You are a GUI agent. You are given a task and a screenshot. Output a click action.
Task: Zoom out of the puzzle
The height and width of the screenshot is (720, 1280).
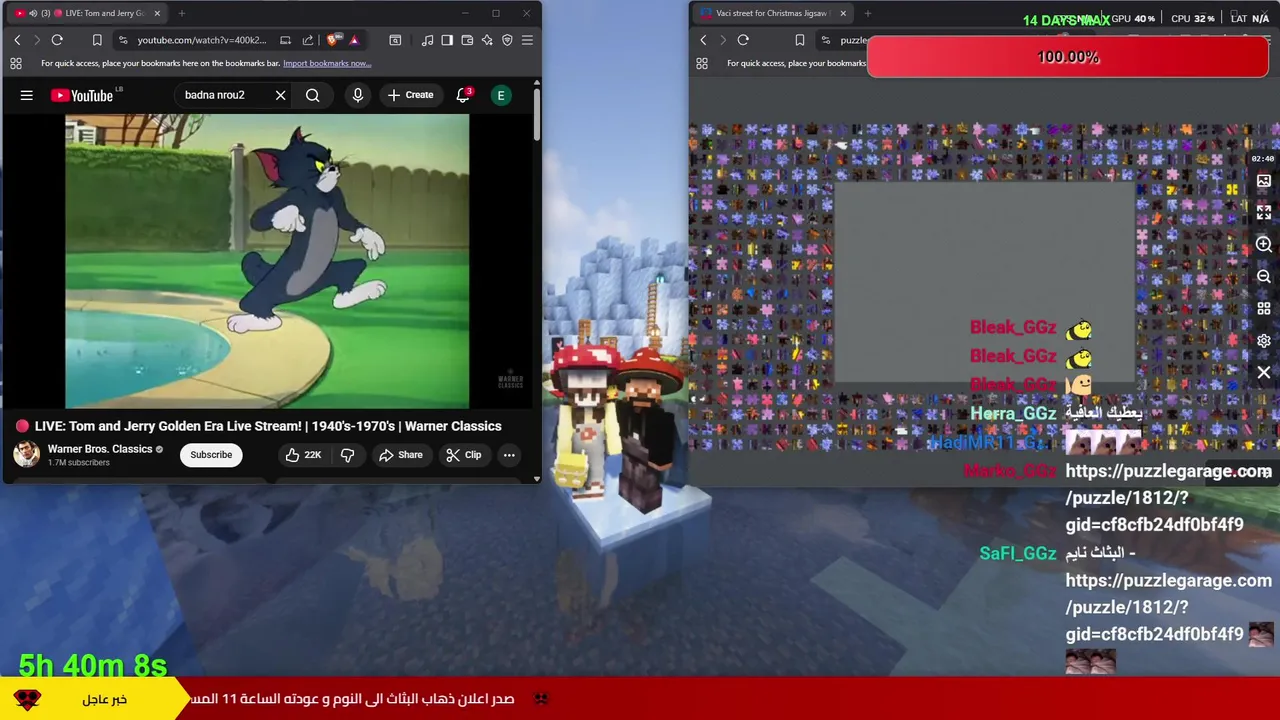[1264, 276]
